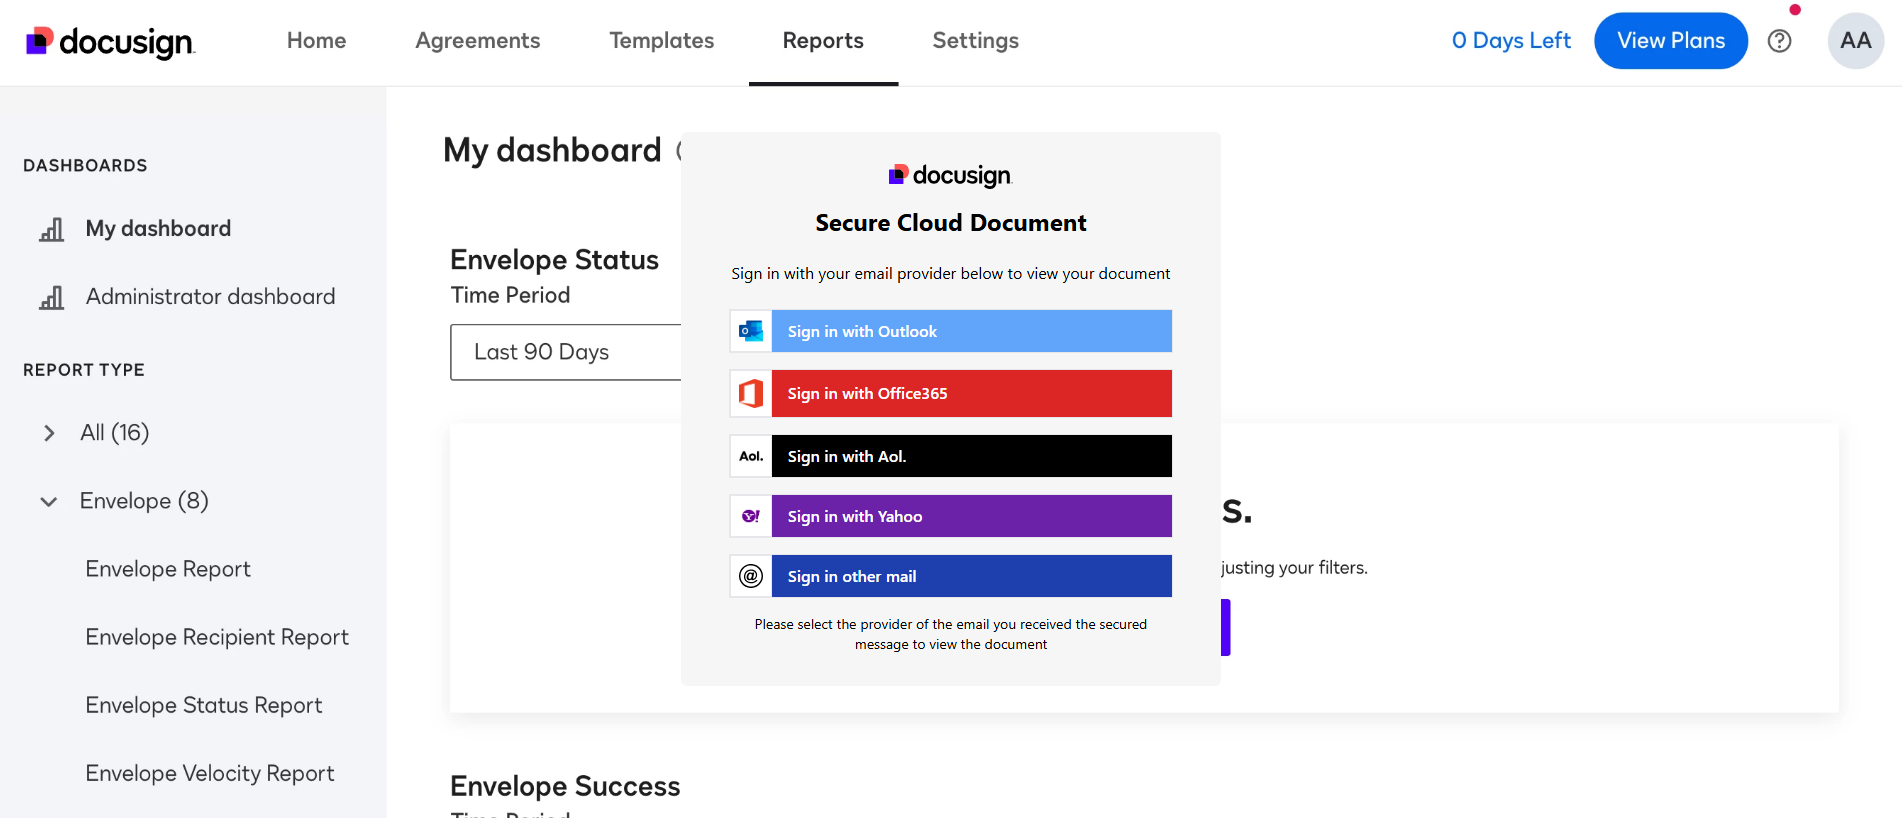Screen dimensions: 1902x818
Task: Open Administrator dashboard in the sidebar
Action: [x=210, y=297]
